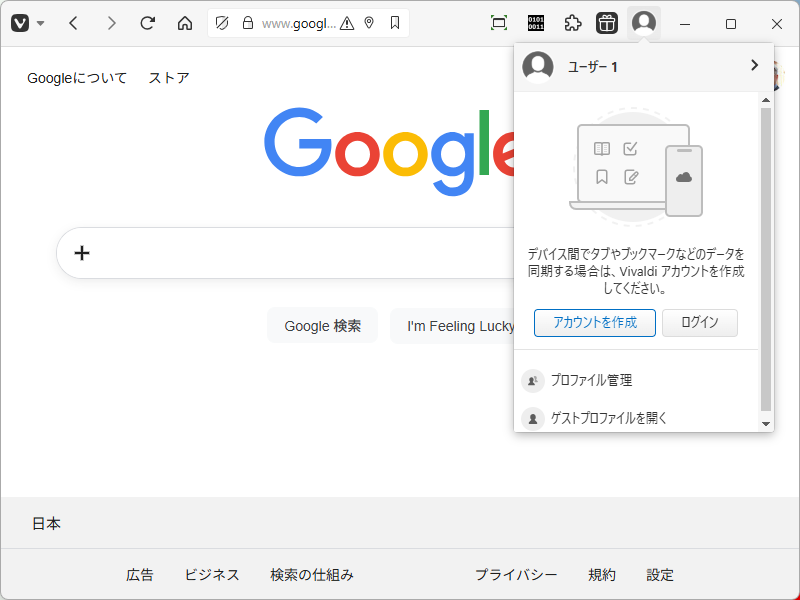The height and width of the screenshot is (600, 800).
Task: Open the ストア link
Action: (169, 78)
